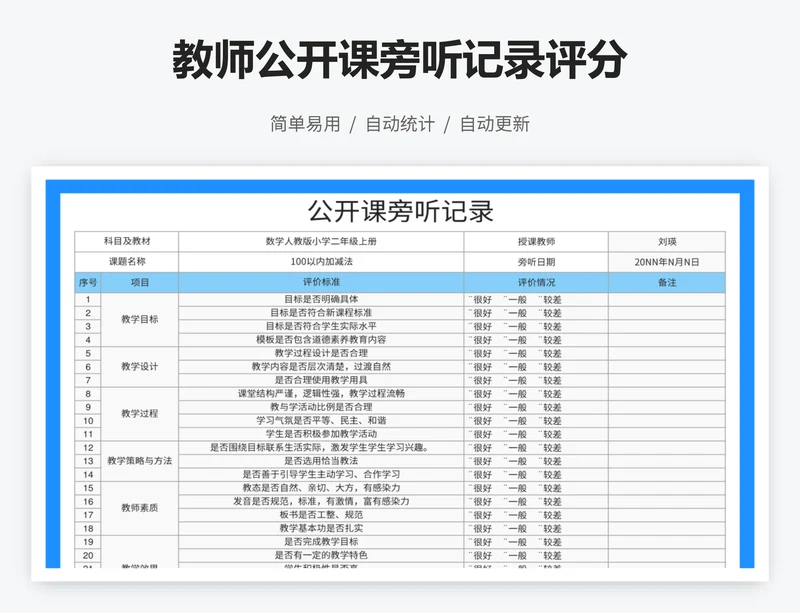Click the 公开课旁听记录 sheet title

click(x=400, y=212)
